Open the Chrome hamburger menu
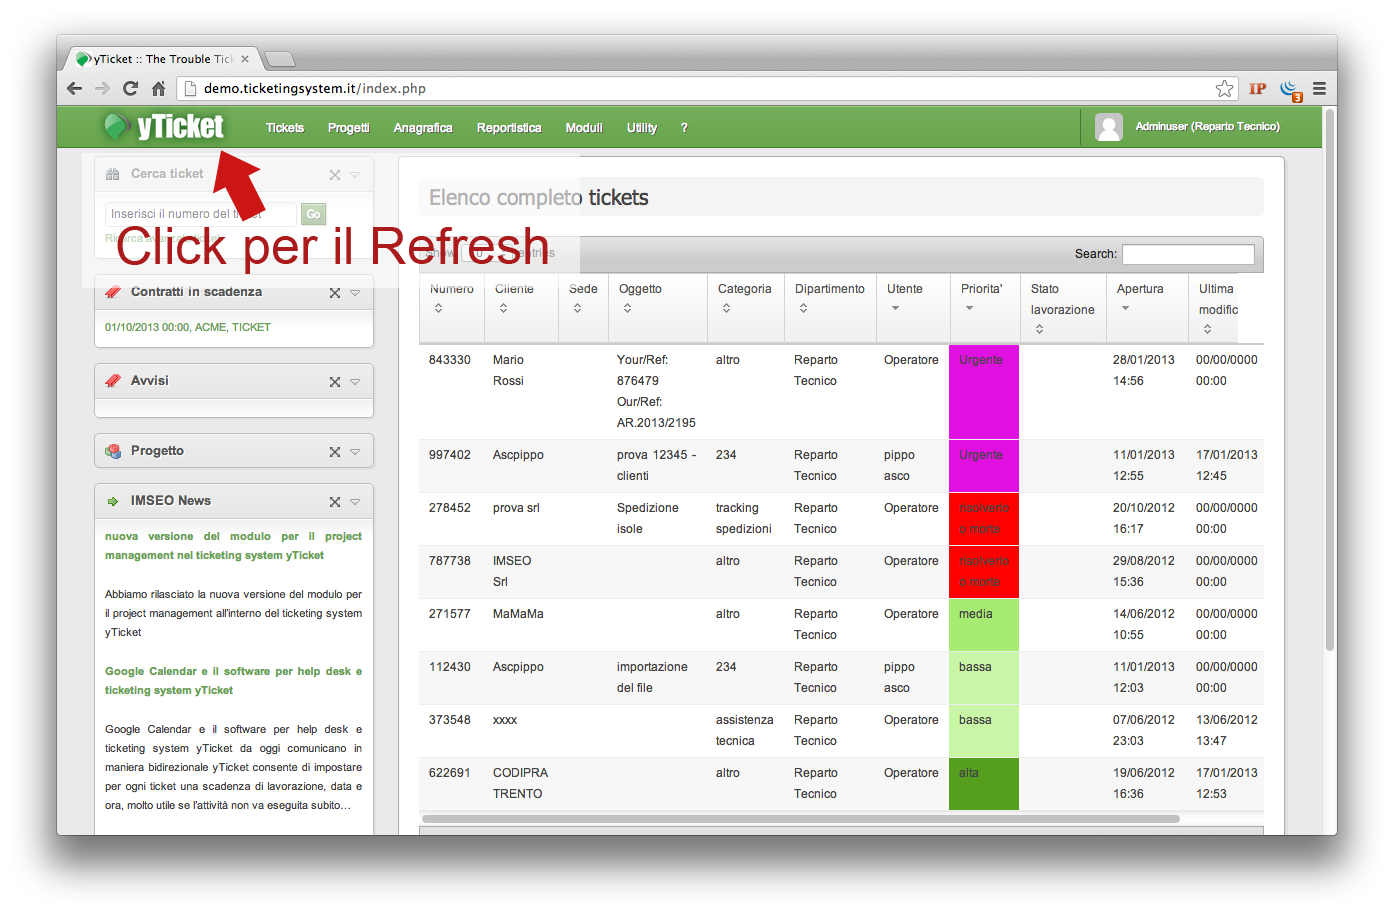Screen dimensions: 1394x914 click(x=1319, y=89)
